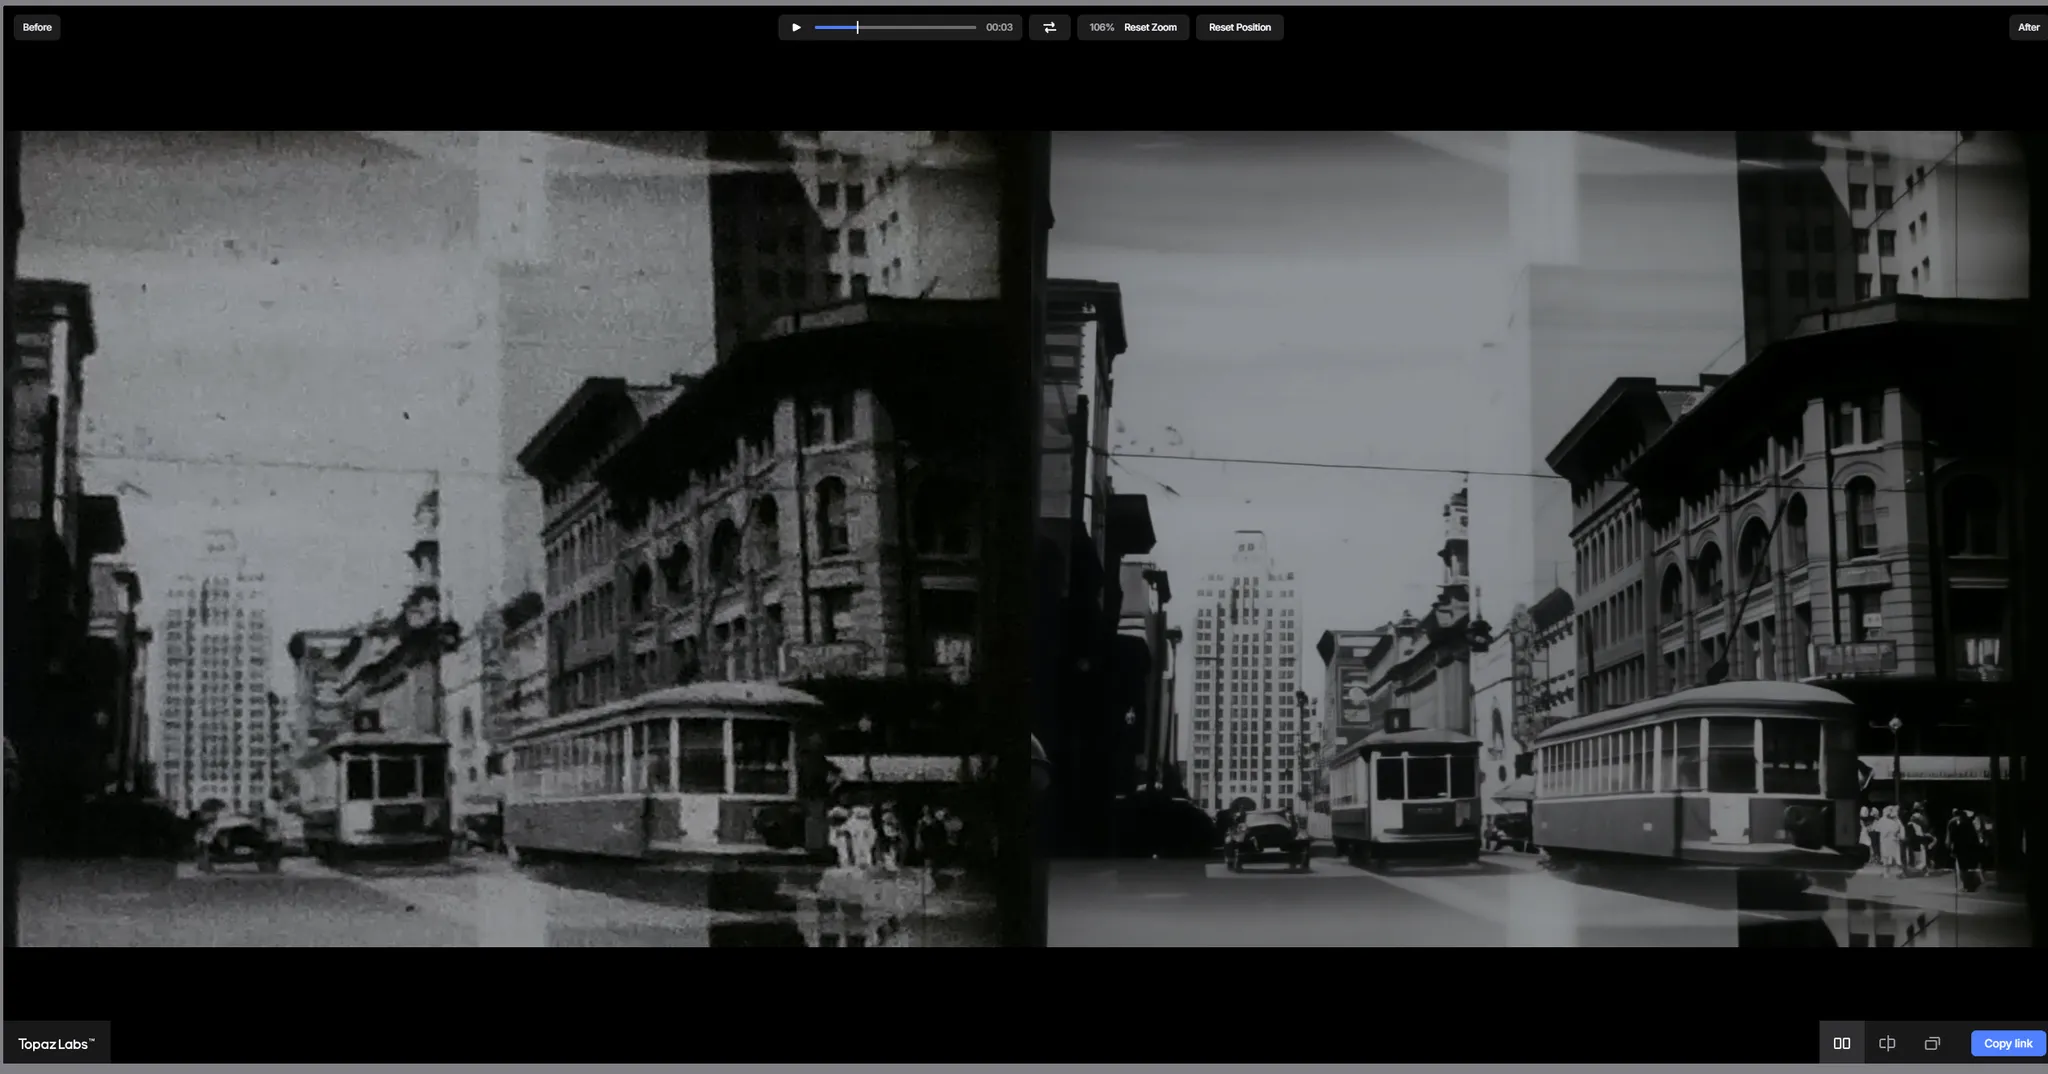Select the split slider view mode
Image resolution: width=2048 pixels, height=1074 pixels.
coord(1887,1043)
